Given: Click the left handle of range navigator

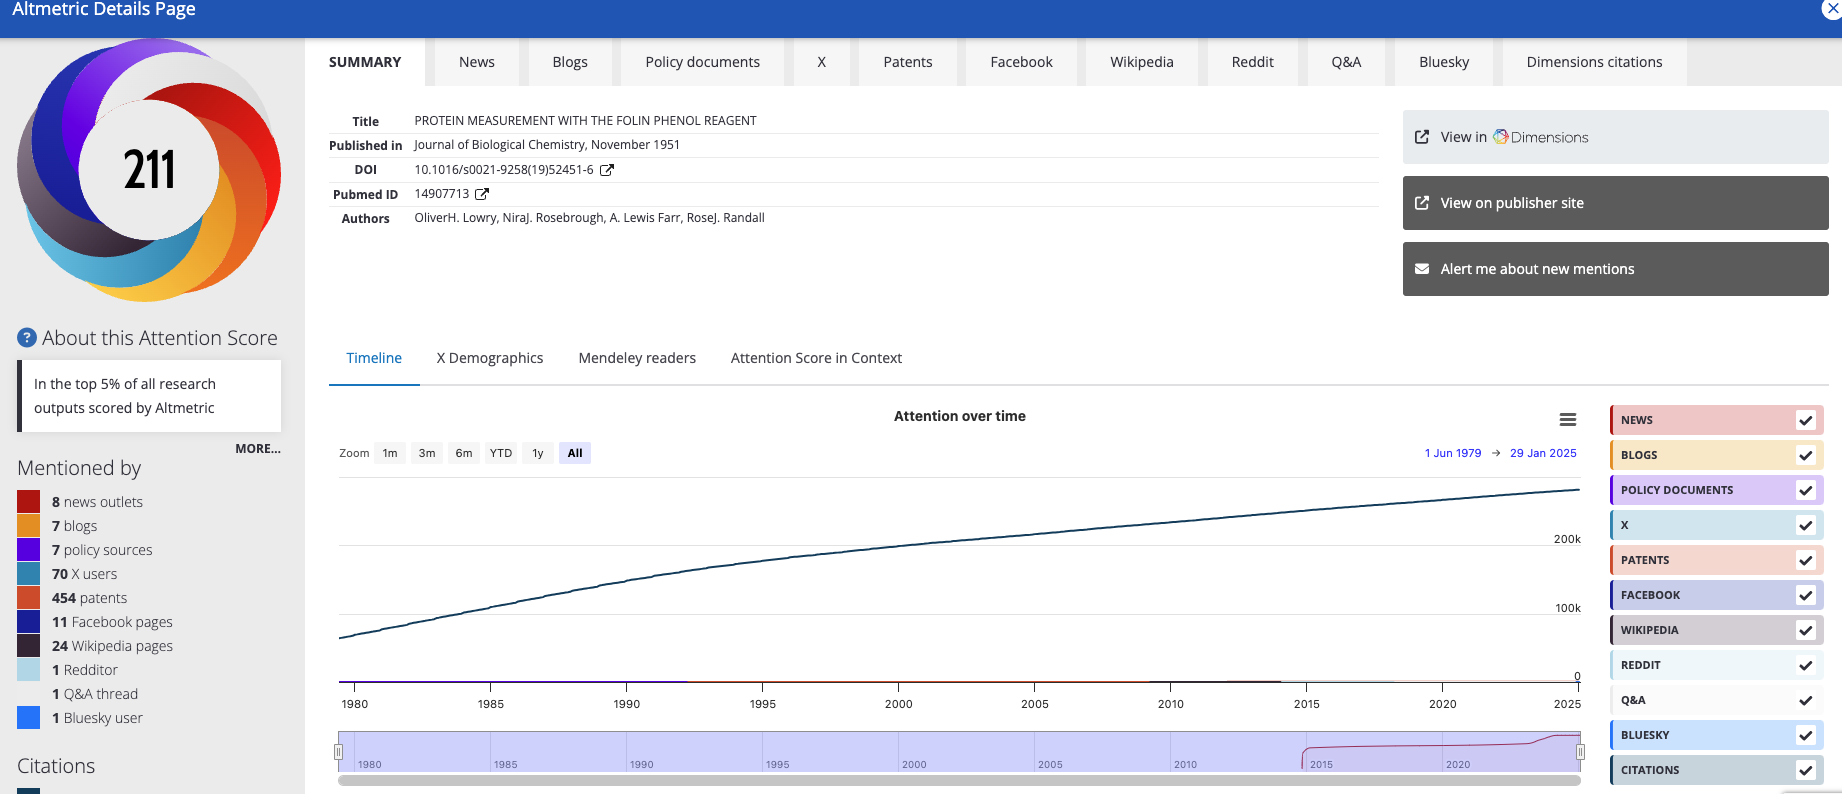Looking at the screenshot, I should [x=339, y=751].
